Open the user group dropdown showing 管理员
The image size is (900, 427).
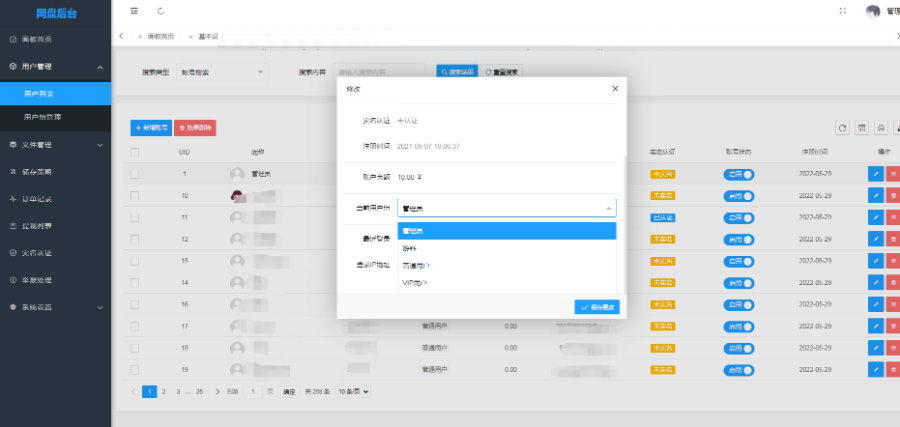[x=506, y=208]
